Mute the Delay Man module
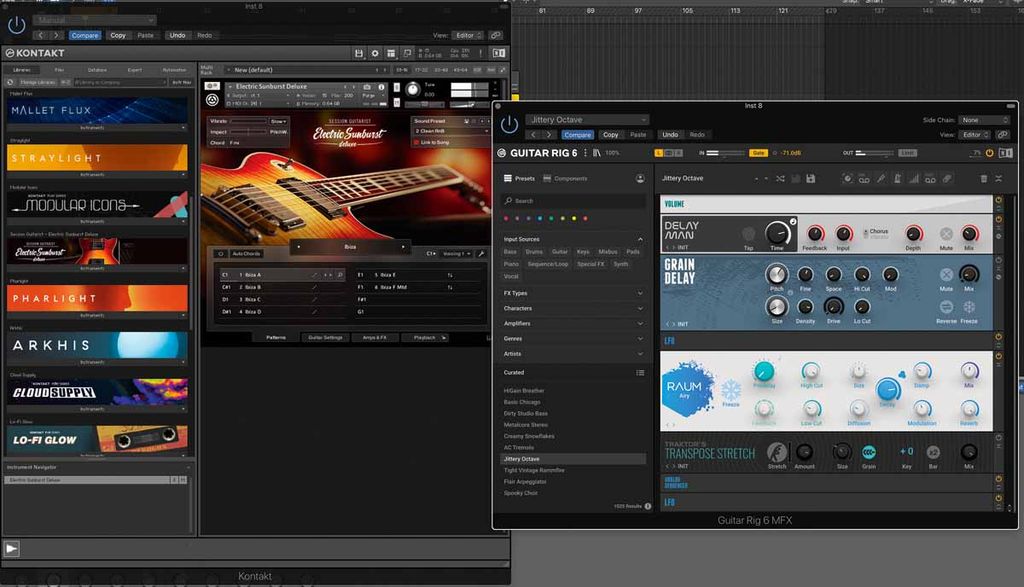The height and width of the screenshot is (587, 1024). [946, 233]
